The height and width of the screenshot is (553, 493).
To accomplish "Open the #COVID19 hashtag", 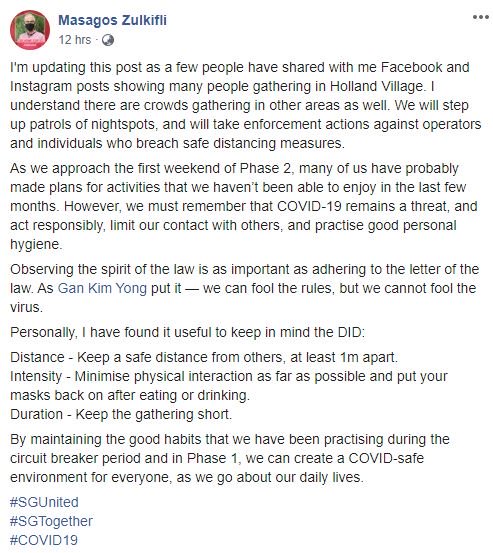I will pyautogui.click(x=44, y=540).
